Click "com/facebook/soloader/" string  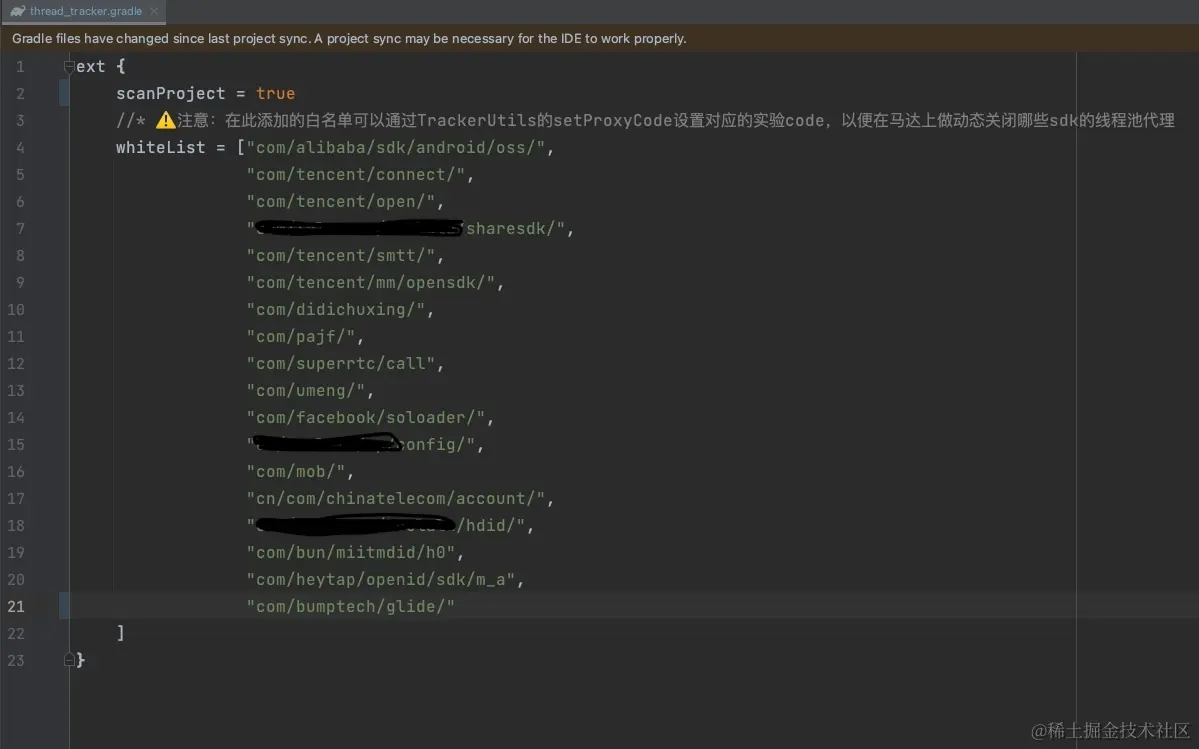(366, 417)
